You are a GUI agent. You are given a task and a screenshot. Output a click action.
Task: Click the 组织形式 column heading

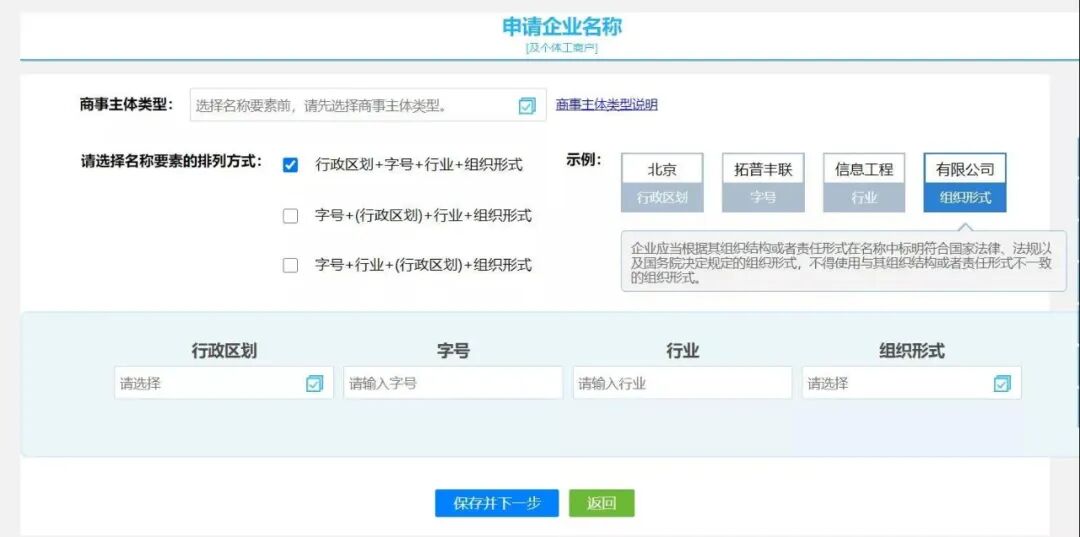[x=912, y=351]
